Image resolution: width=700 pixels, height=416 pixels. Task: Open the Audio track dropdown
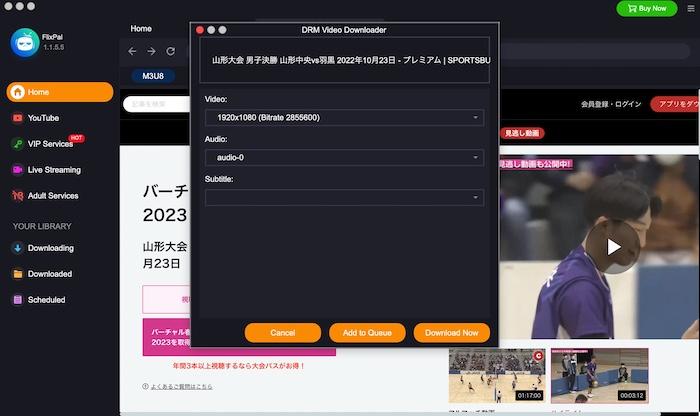click(x=344, y=157)
